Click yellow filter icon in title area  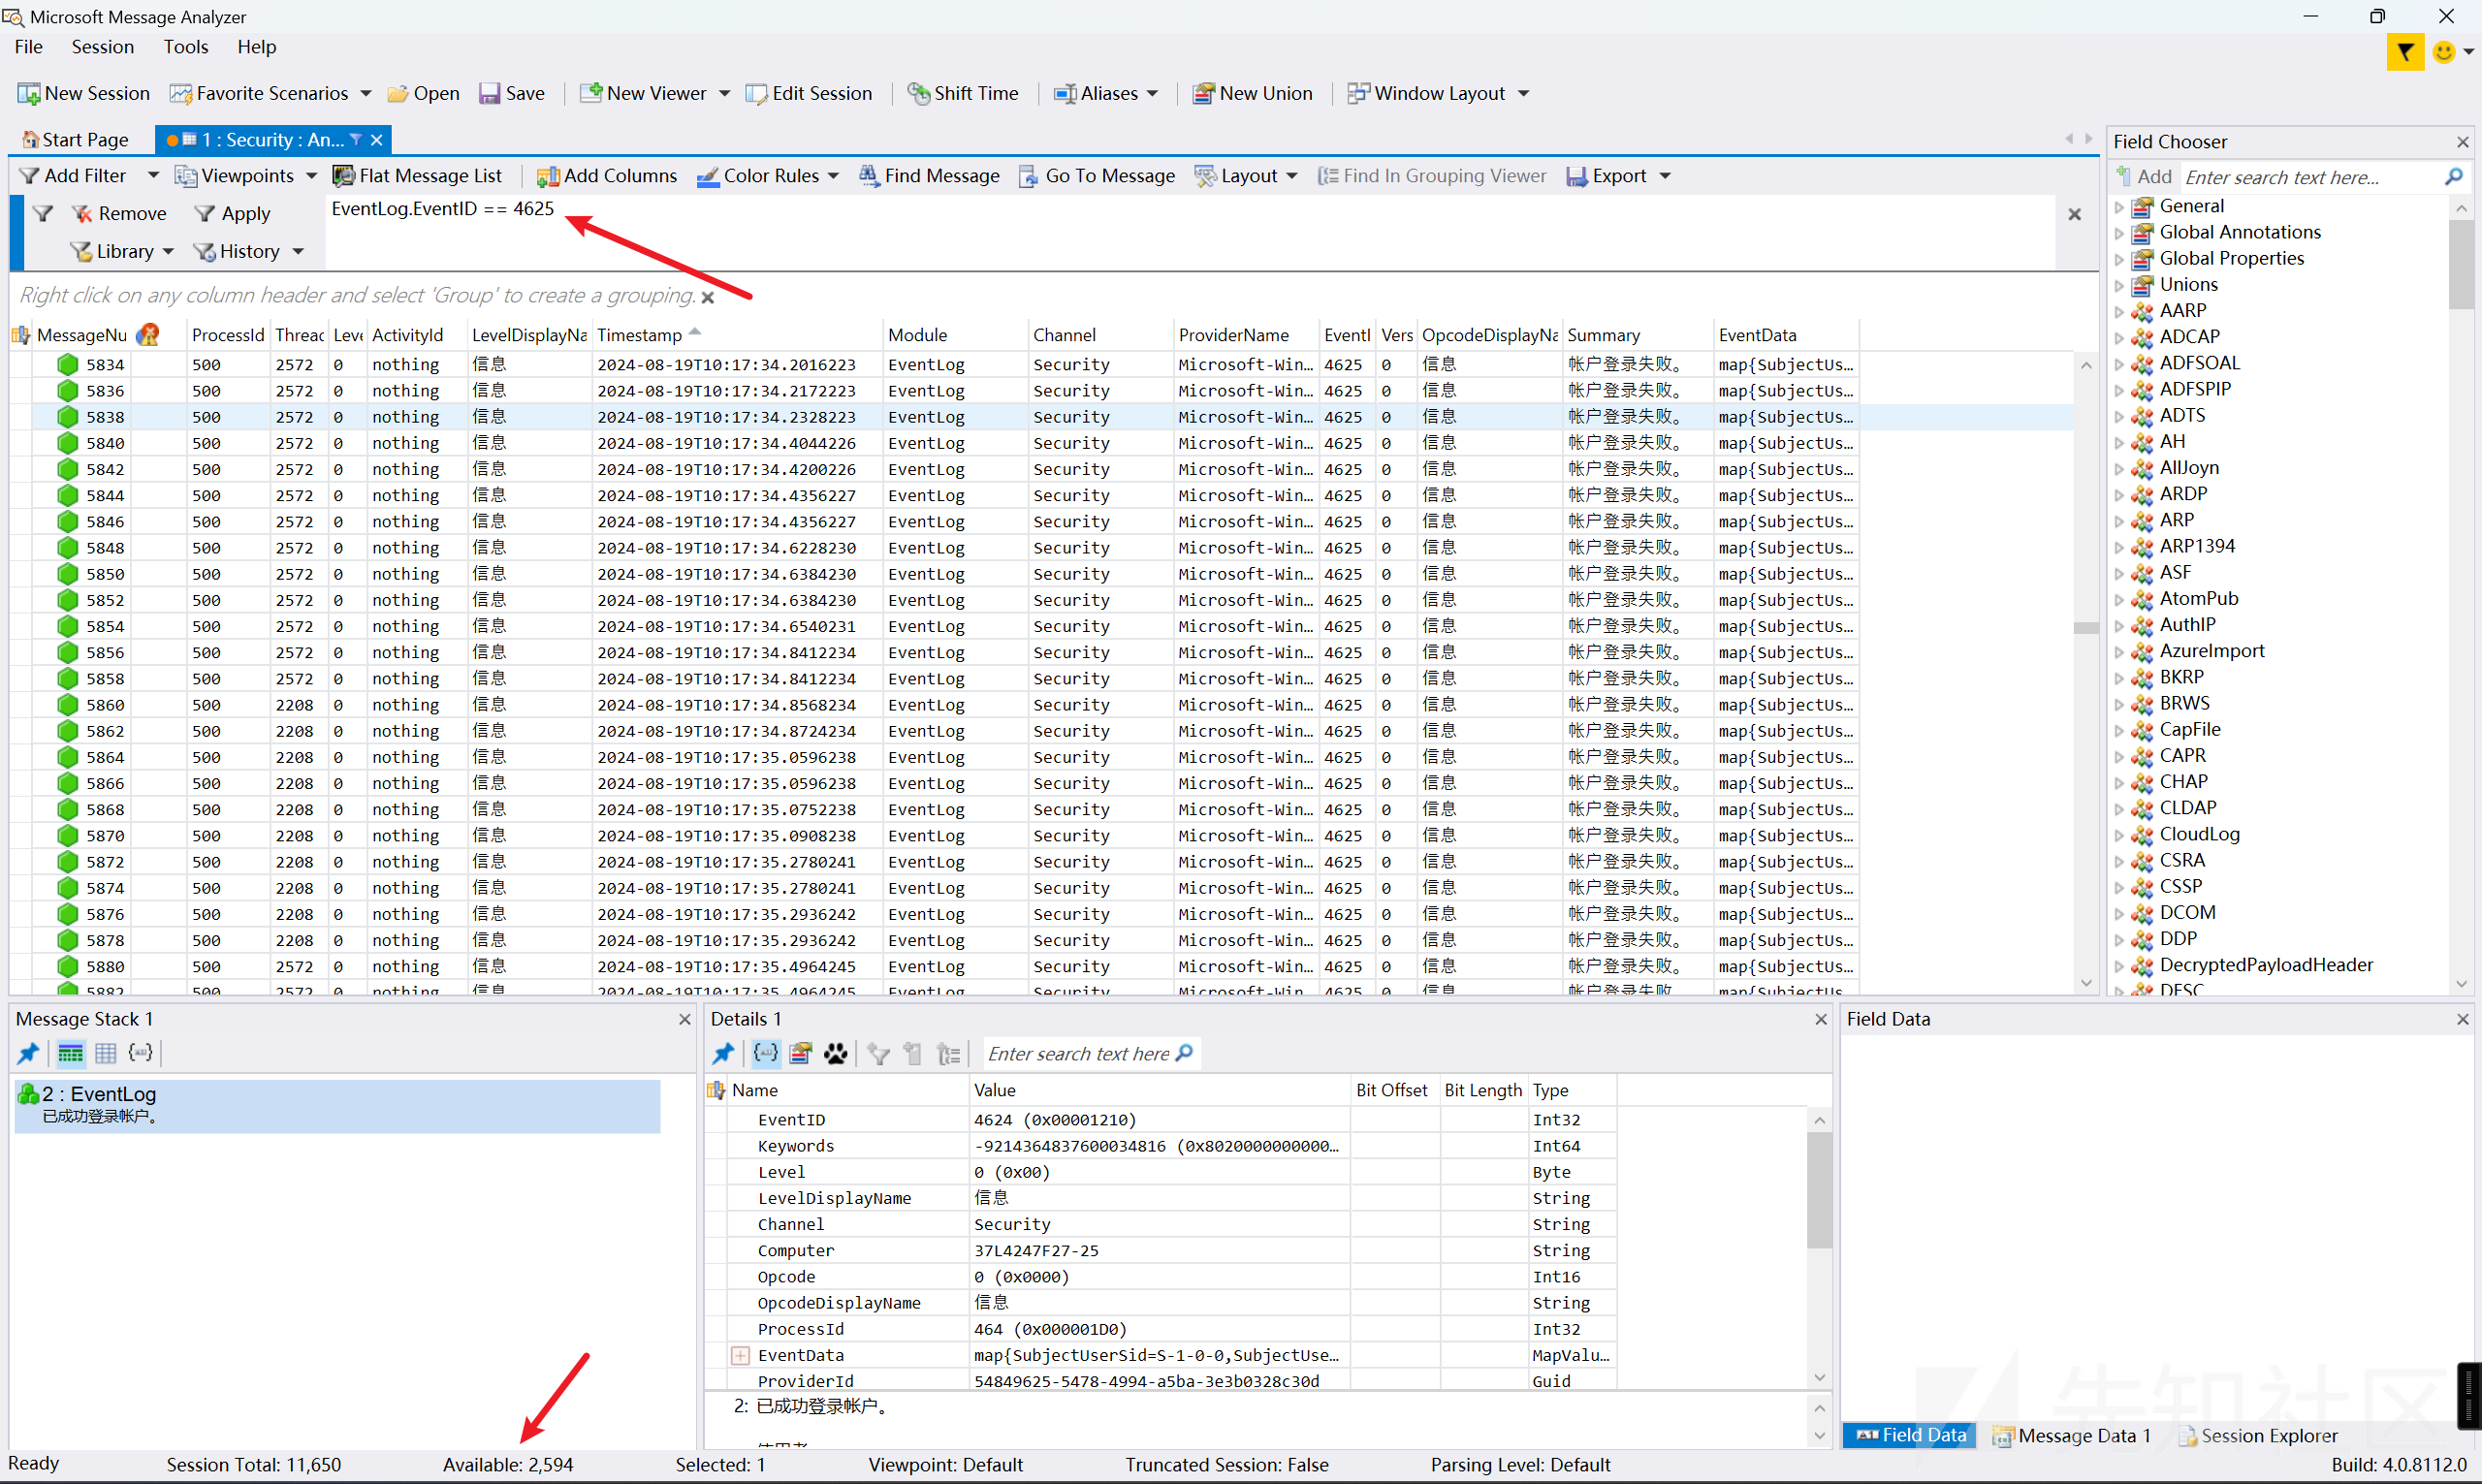(2405, 52)
